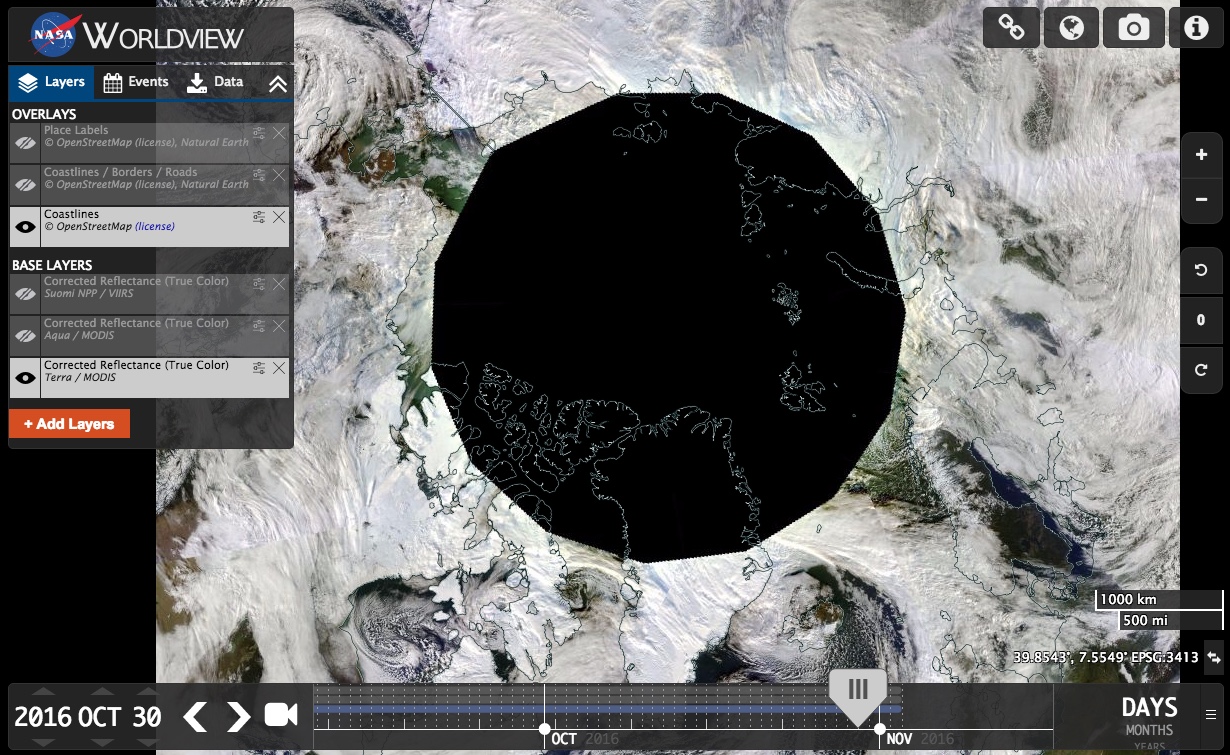Rotate the map clockwise
1230x755 pixels.
point(1201,370)
